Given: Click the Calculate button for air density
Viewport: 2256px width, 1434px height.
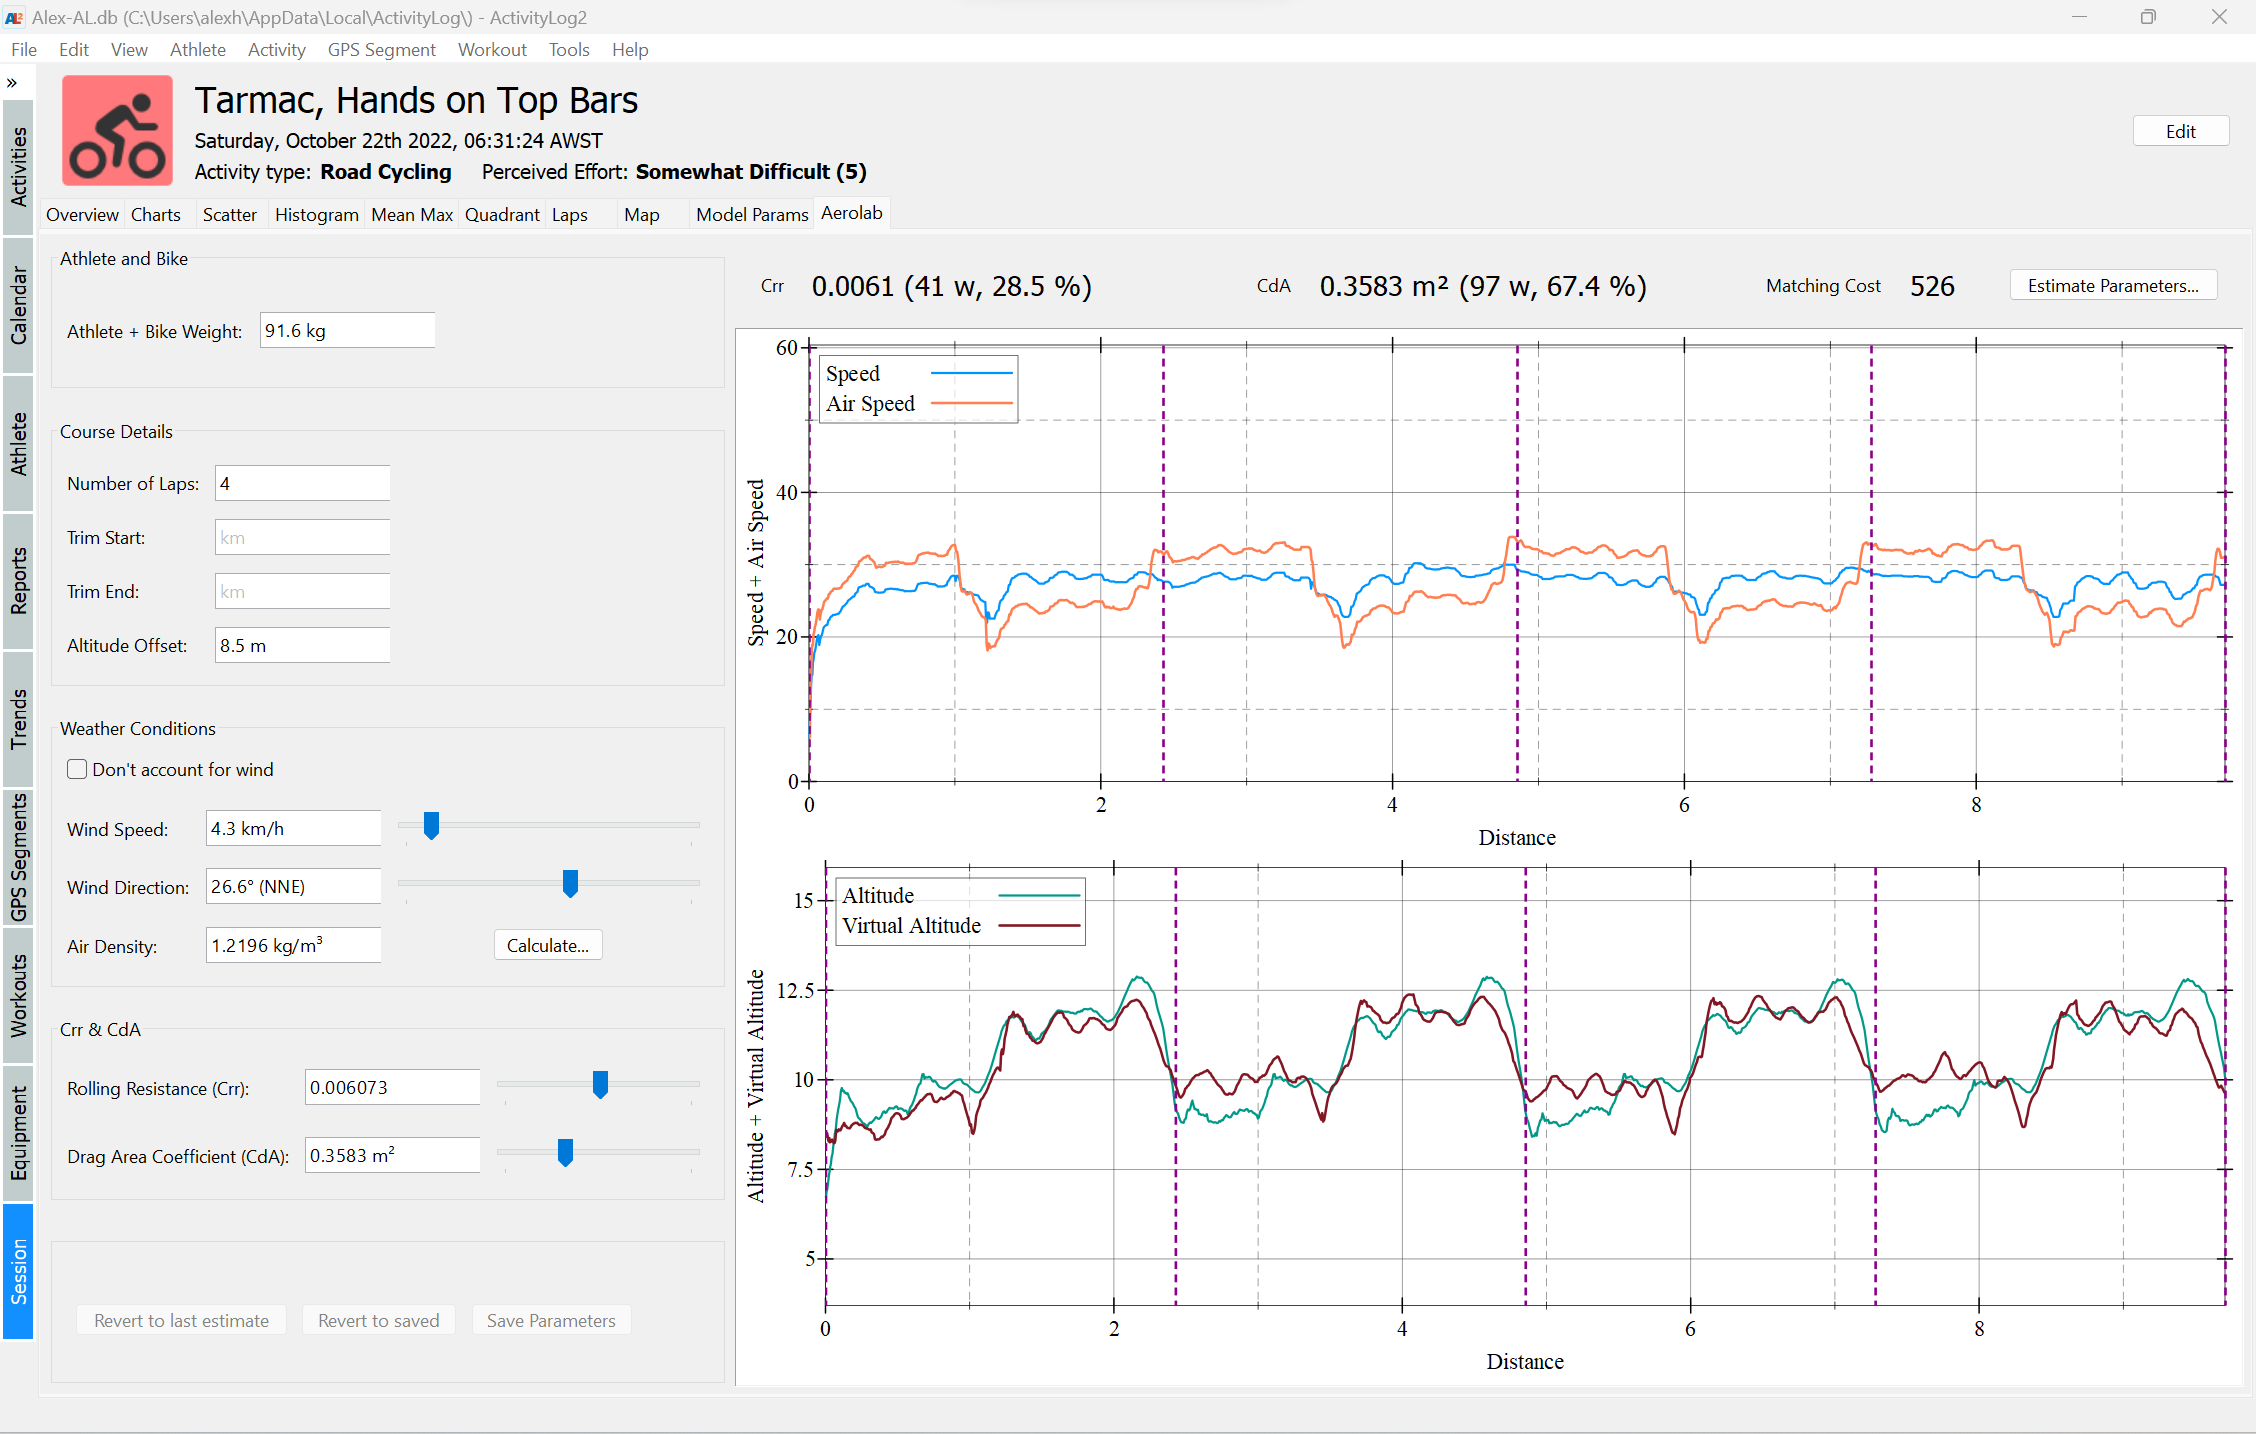Looking at the screenshot, I should (547, 944).
